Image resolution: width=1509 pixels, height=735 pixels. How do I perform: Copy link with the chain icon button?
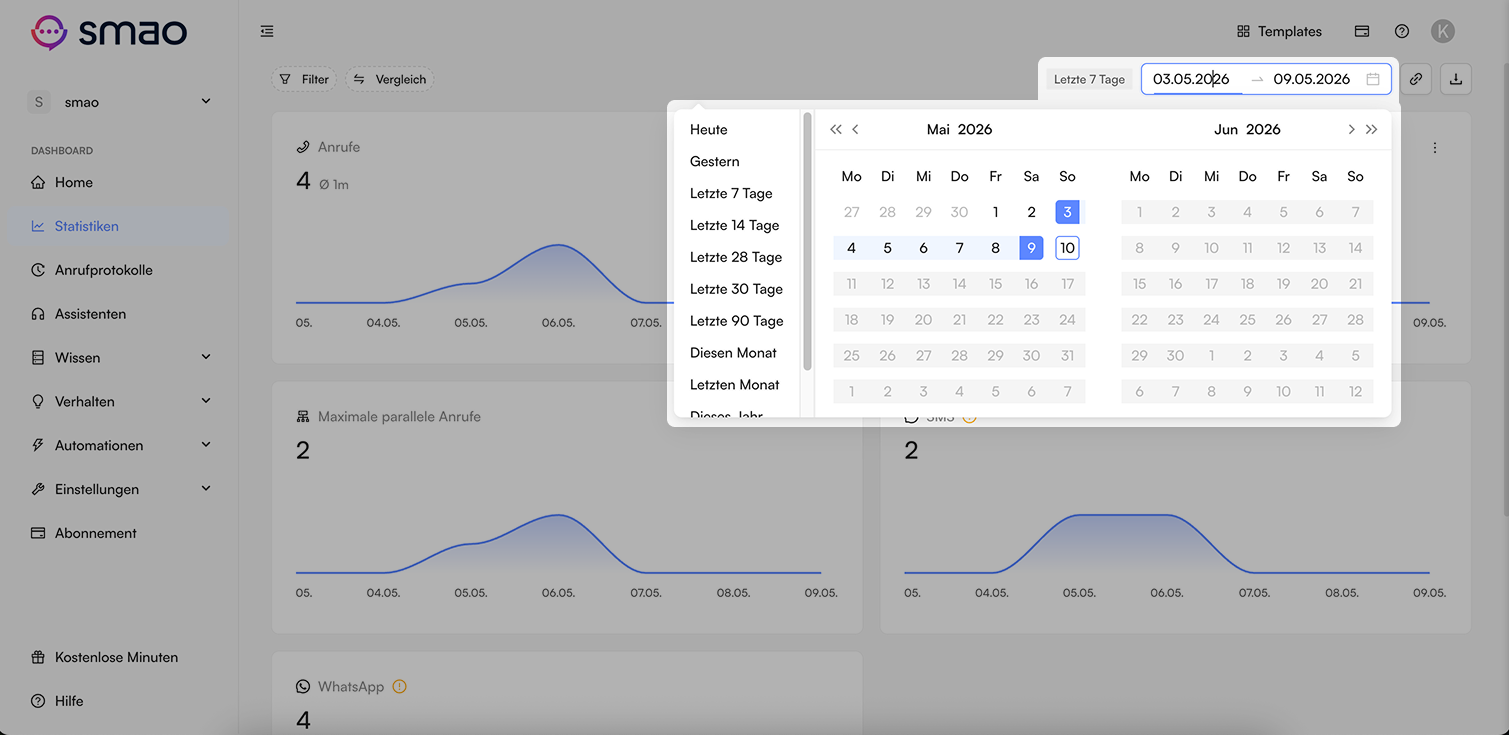[1416, 79]
